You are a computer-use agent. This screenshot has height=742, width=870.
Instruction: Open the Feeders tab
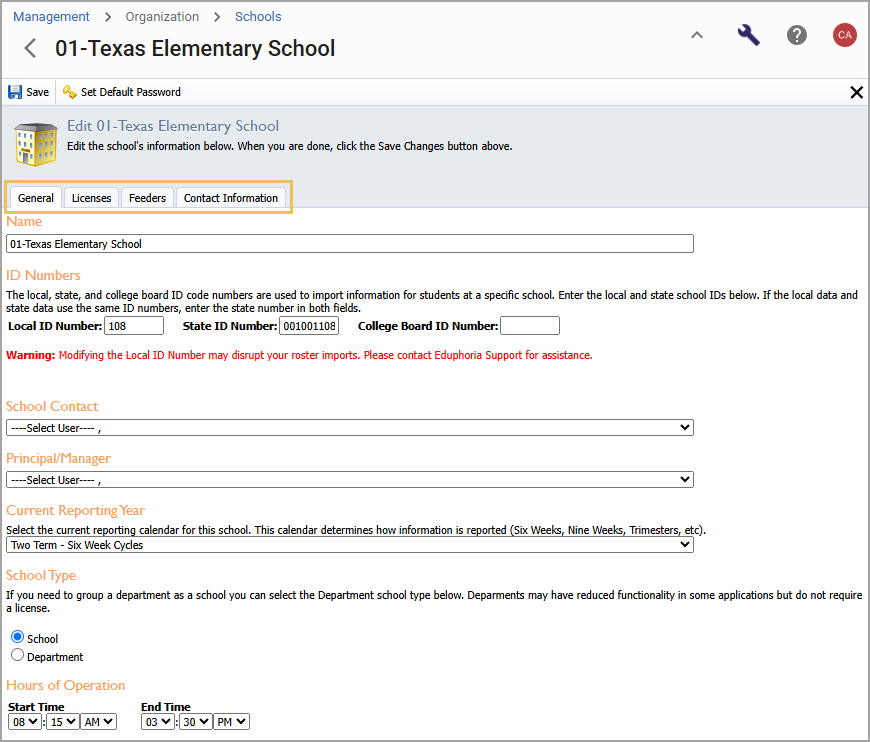(148, 198)
